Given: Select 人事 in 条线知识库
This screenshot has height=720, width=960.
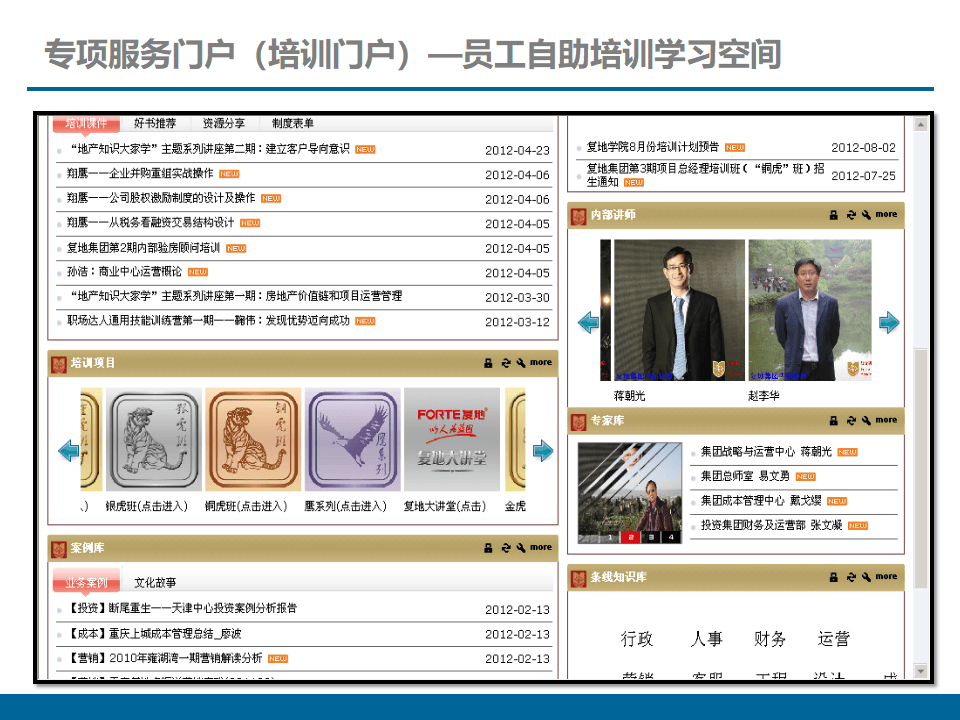Looking at the screenshot, I should [707, 639].
